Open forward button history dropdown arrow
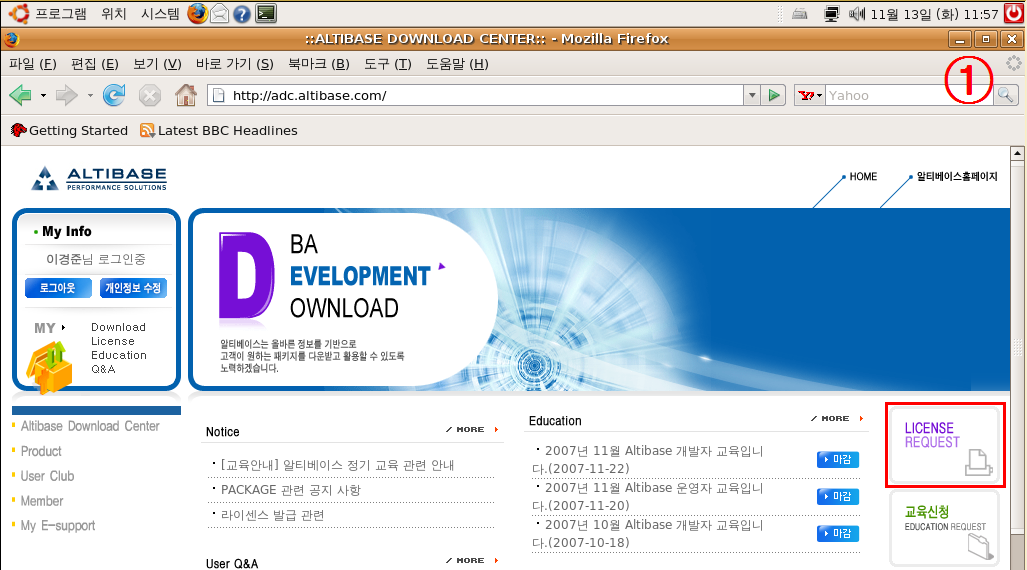 90,96
